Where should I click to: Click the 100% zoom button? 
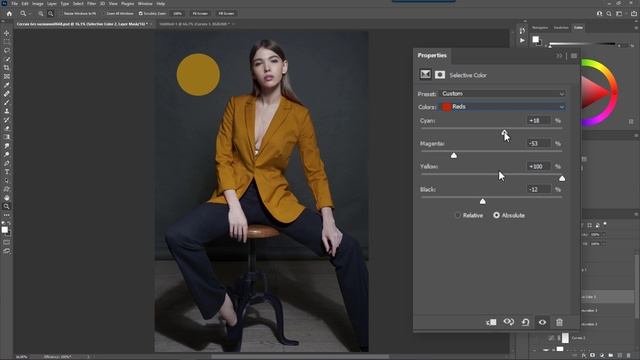coord(178,13)
